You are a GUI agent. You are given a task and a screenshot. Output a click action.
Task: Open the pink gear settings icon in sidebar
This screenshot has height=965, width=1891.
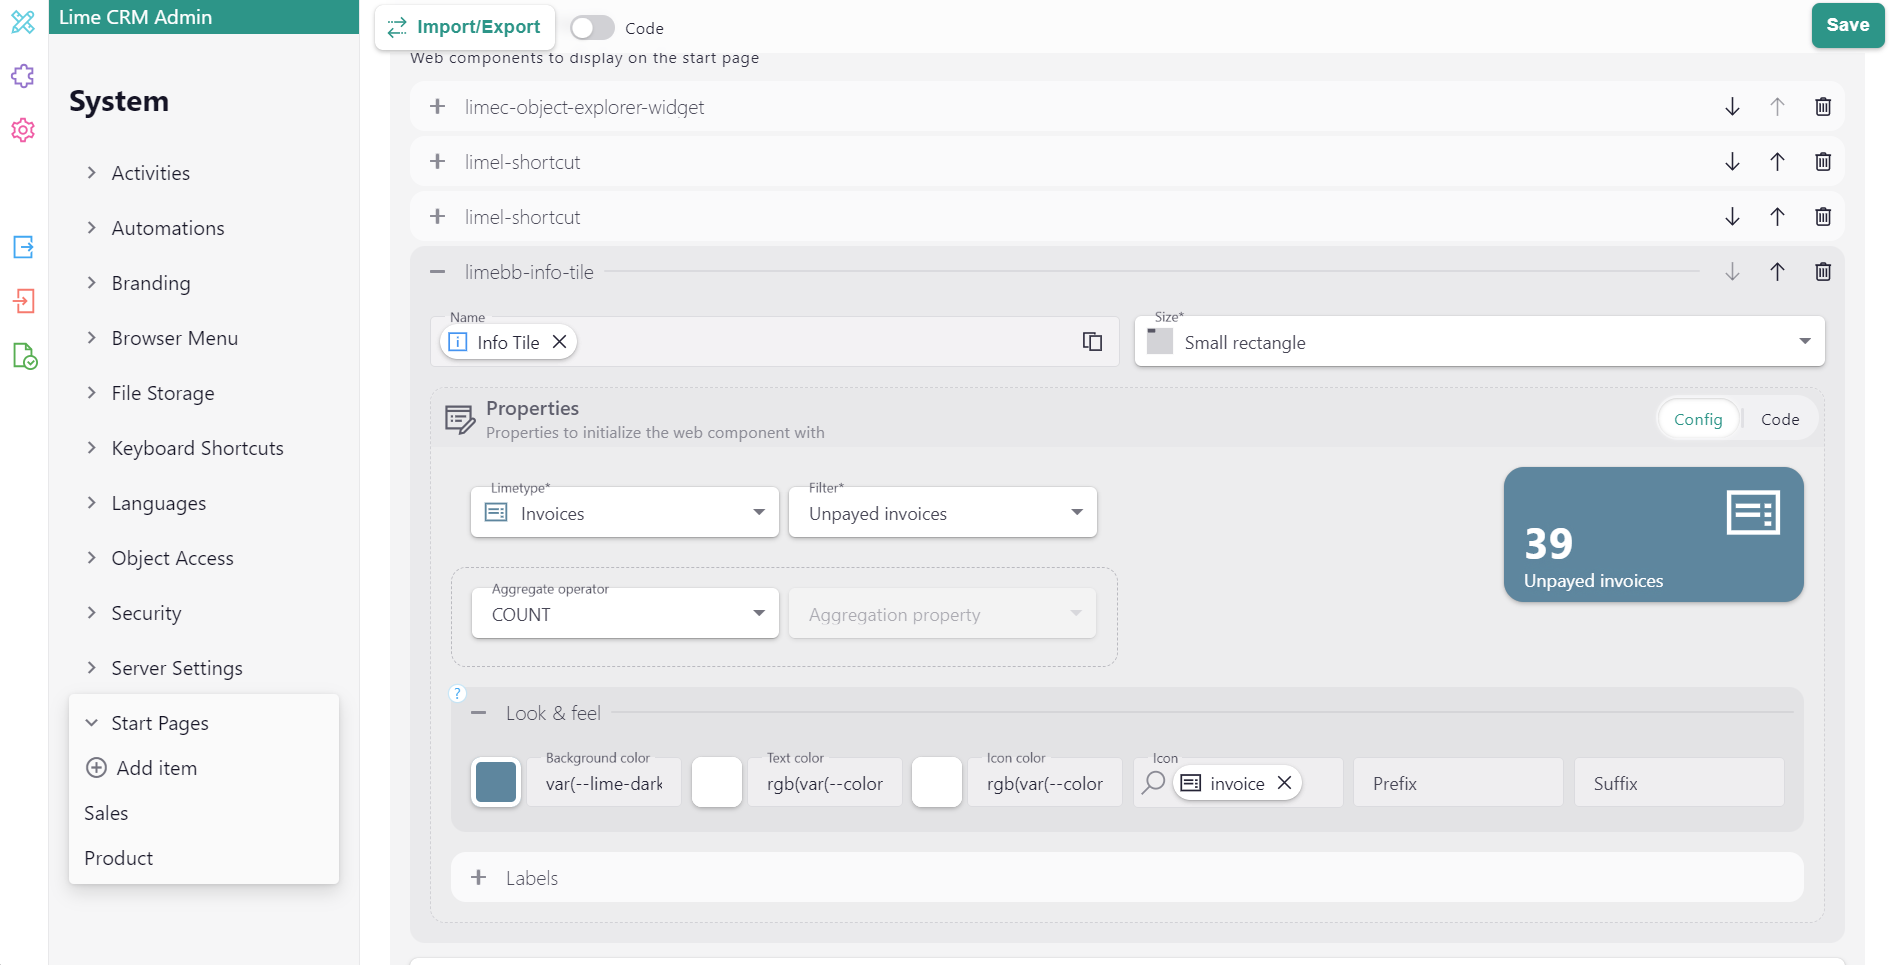pyautogui.click(x=23, y=130)
